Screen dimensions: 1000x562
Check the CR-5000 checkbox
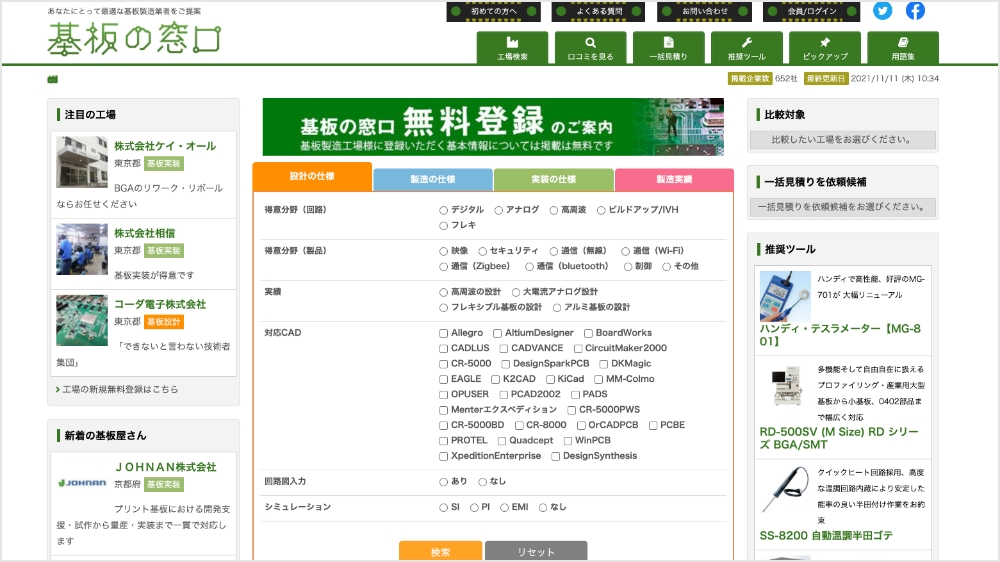tap(443, 364)
